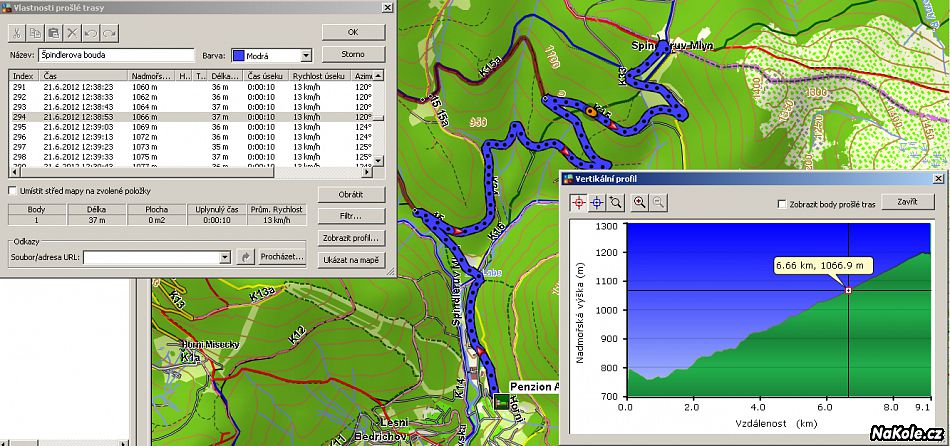Click OK in track properties dialog
This screenshot has width=950, height=446.
pos(353,32)
